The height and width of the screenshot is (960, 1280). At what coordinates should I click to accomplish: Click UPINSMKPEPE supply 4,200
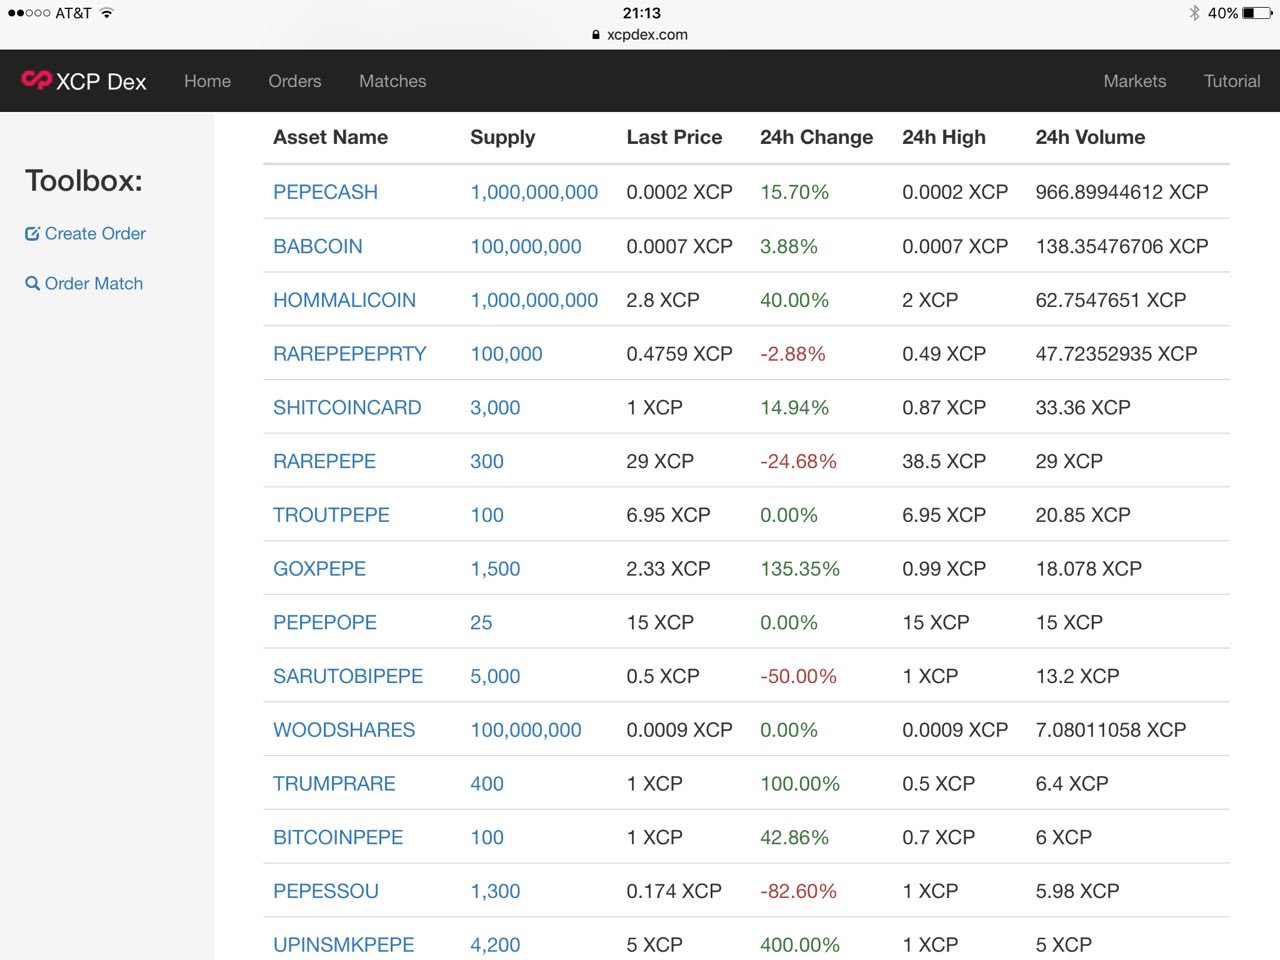click(495, 945)
